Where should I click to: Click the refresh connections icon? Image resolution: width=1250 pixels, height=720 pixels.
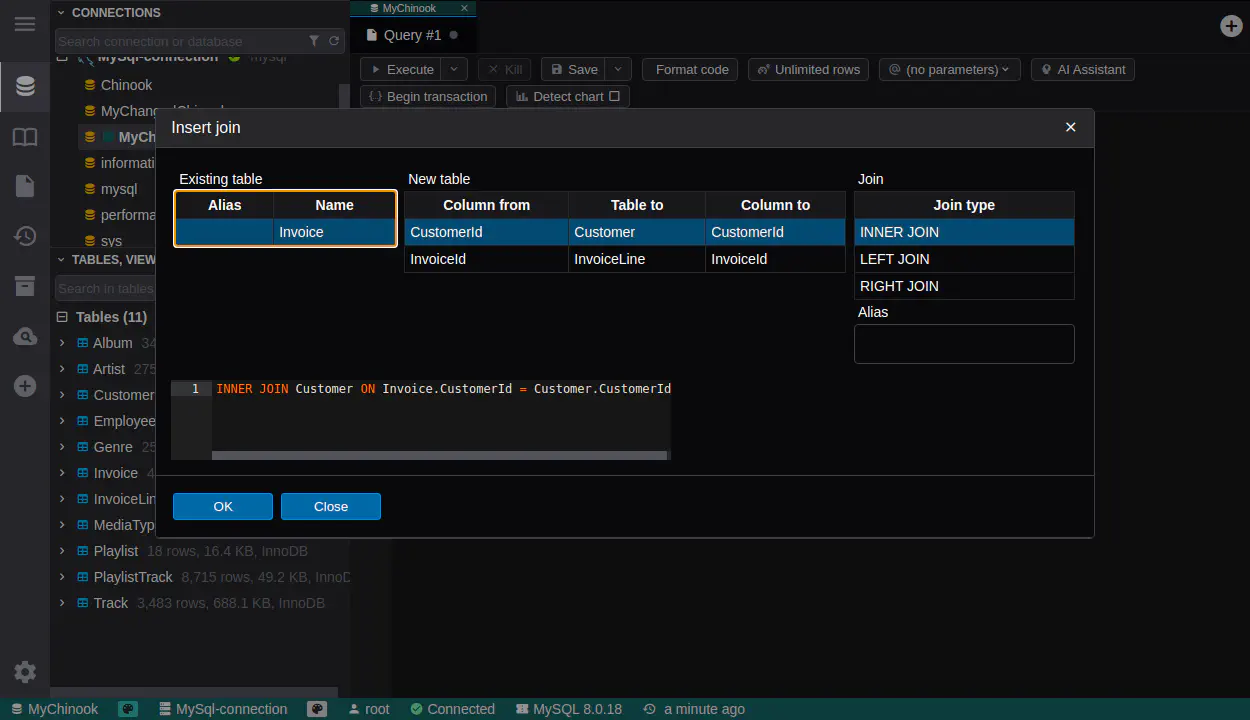point(334,41)
